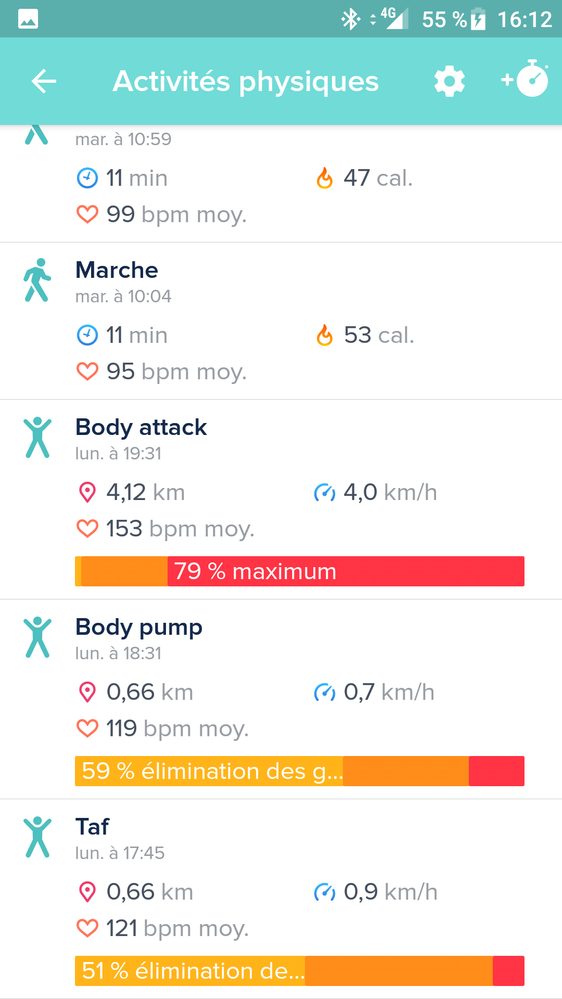The image size is (562, 999).
Task: Tap the walking figure icon beside Marche
Action: click(x=37, y=280)
